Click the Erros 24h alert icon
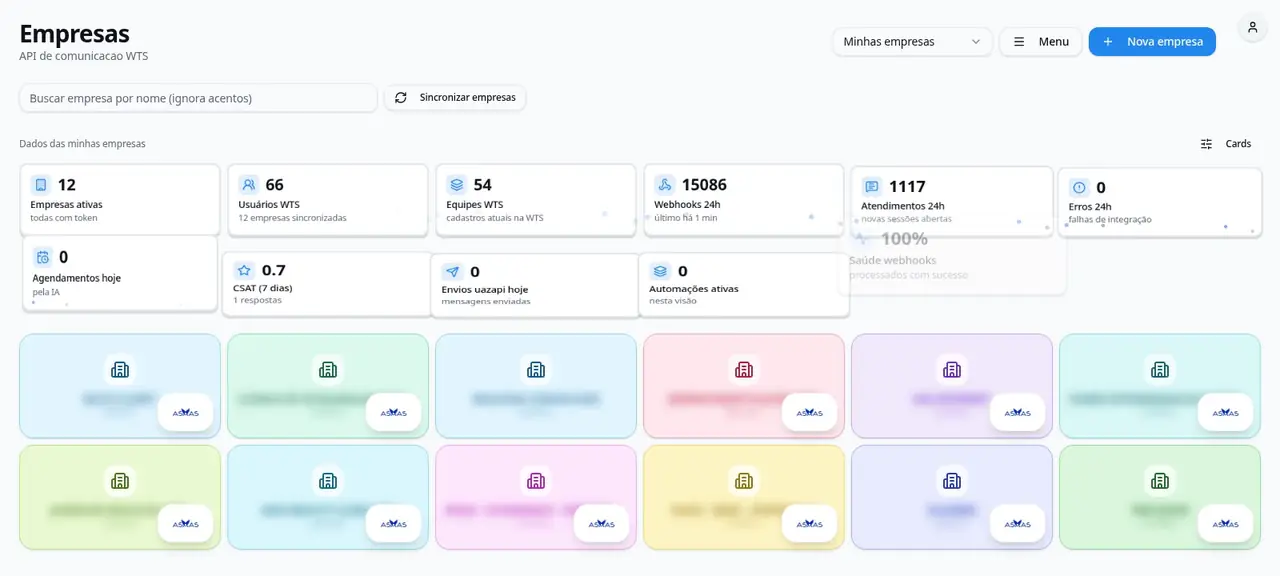This screenshot has height=576, width=1280. coord(1079,188)
